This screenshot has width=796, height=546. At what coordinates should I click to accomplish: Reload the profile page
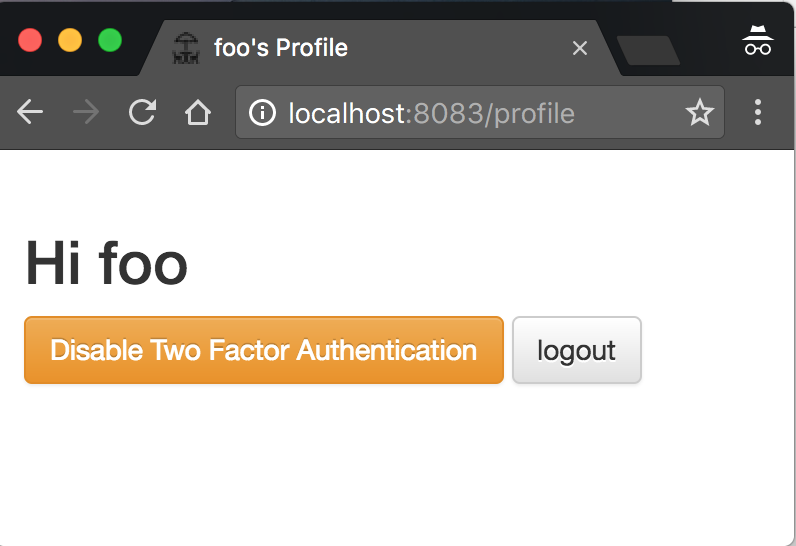(x=142, y=113)
